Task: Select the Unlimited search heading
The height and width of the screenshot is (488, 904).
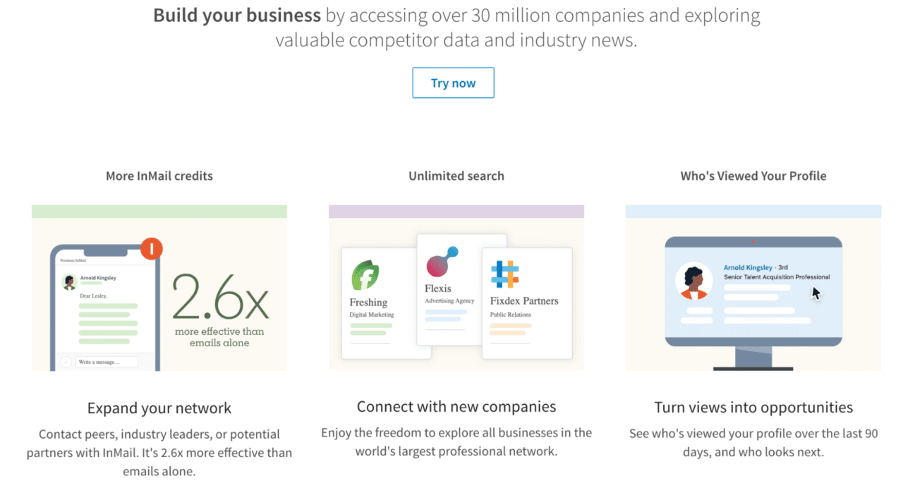Action: (x=456, y=176)
